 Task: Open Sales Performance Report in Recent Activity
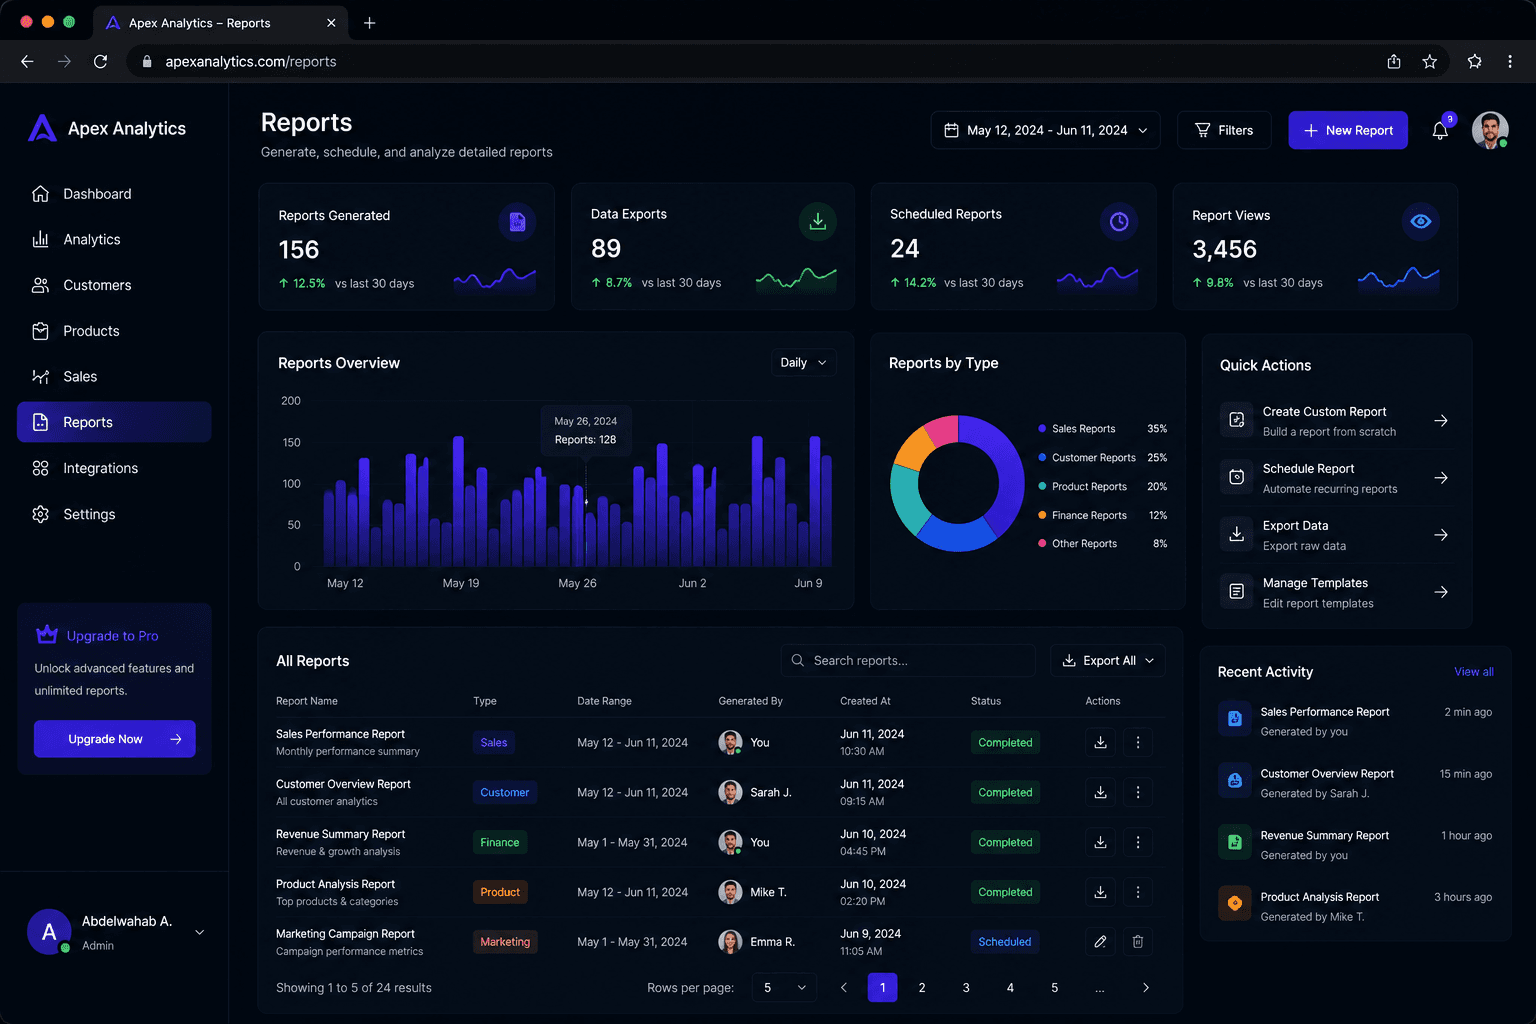[1355, 721]
